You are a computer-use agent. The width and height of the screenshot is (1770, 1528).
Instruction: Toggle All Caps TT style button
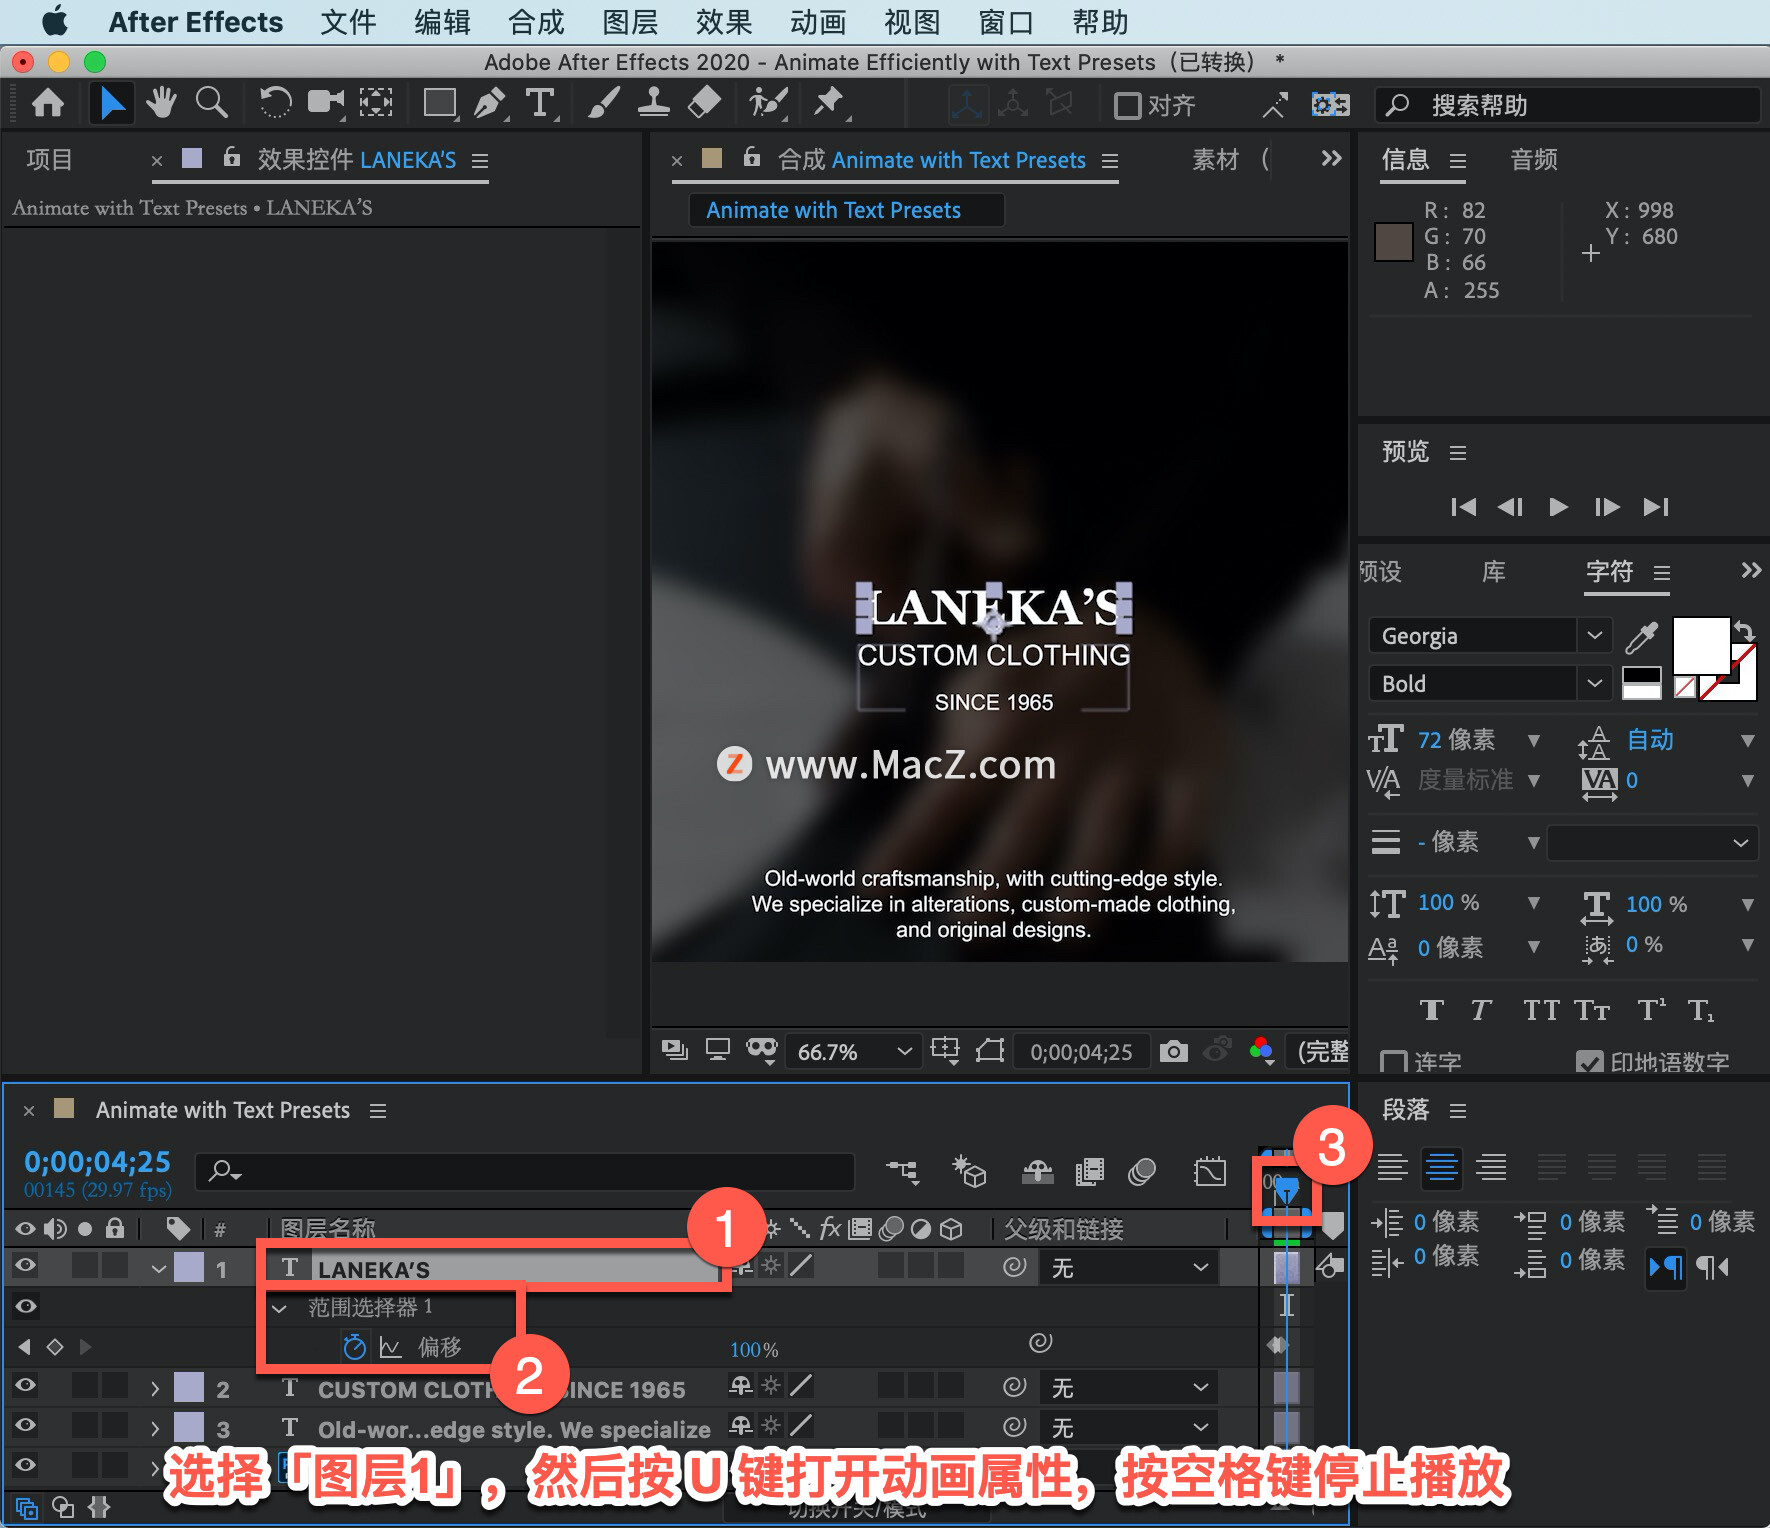(x=1541, y=1010)
